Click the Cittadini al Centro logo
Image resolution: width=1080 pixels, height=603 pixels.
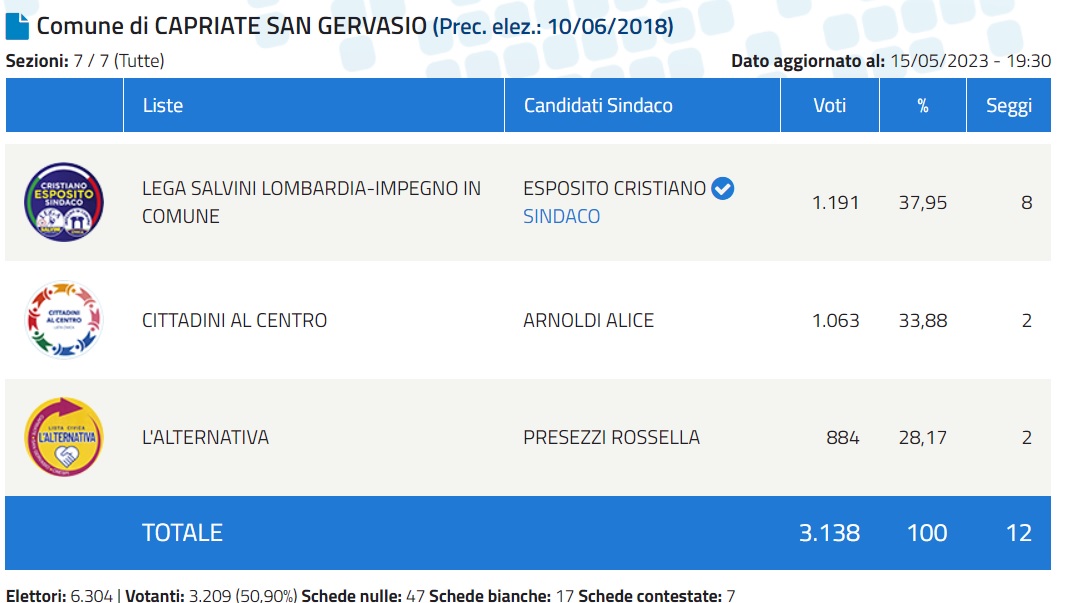point(63,320)
